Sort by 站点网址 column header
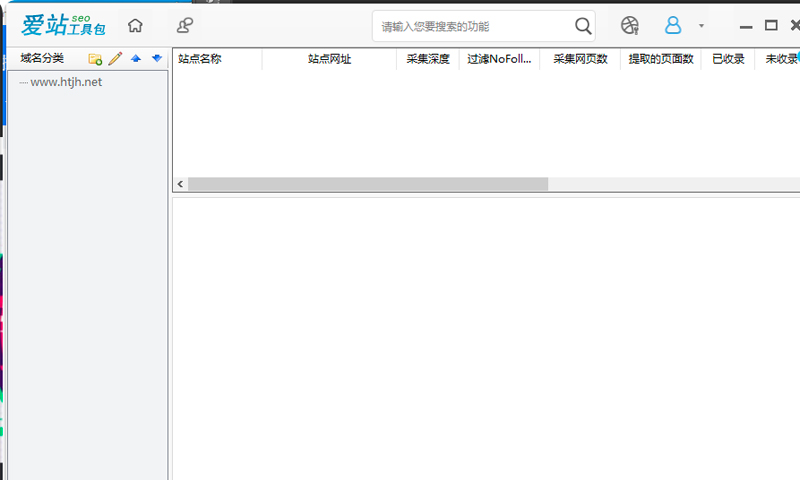The width and height of the screenshot is (800, 480). coord(329,59)
